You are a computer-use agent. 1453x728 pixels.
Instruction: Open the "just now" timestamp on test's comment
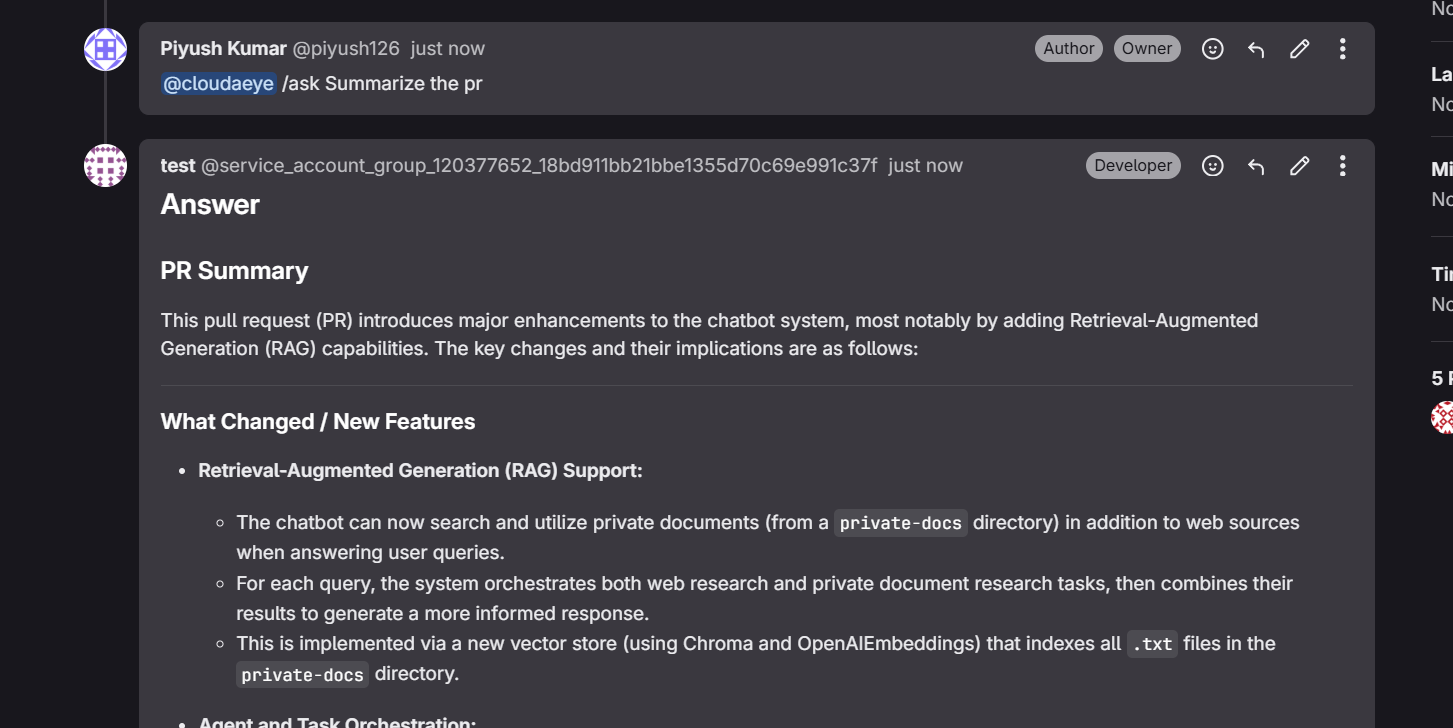click(x=925, y=165)
